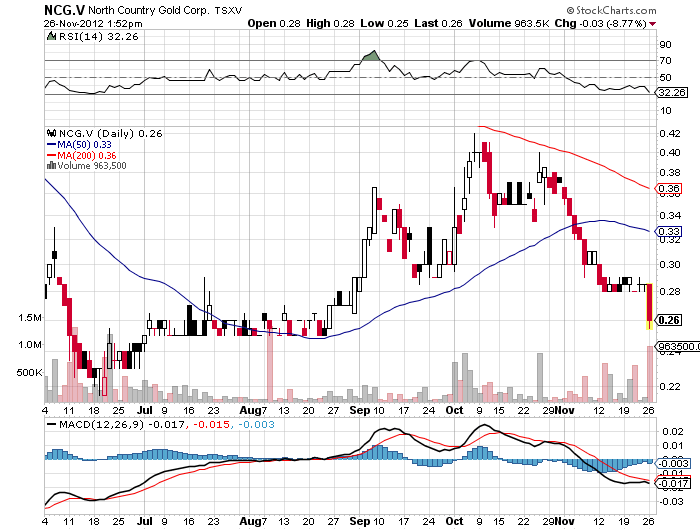Click the Low 0.25 value
The height and width of the screenshot is (530, 700).
pyautogui.click(x=384, y=23)
